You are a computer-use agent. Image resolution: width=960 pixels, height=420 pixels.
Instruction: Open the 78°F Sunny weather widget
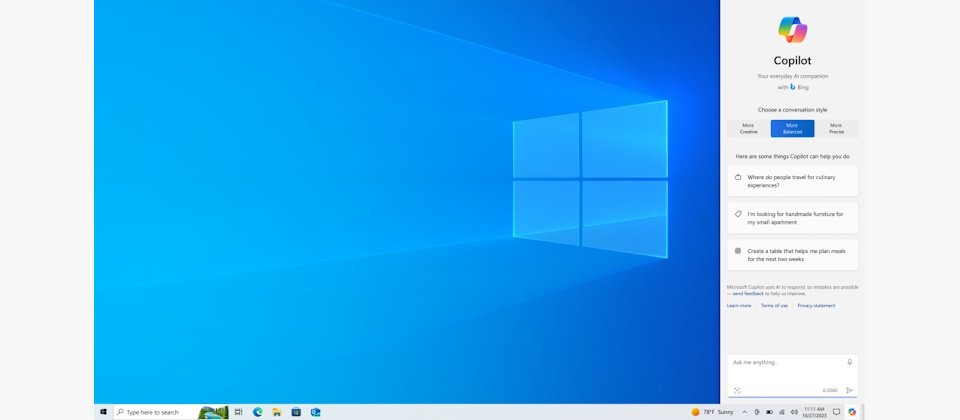[x=712, y=412]
